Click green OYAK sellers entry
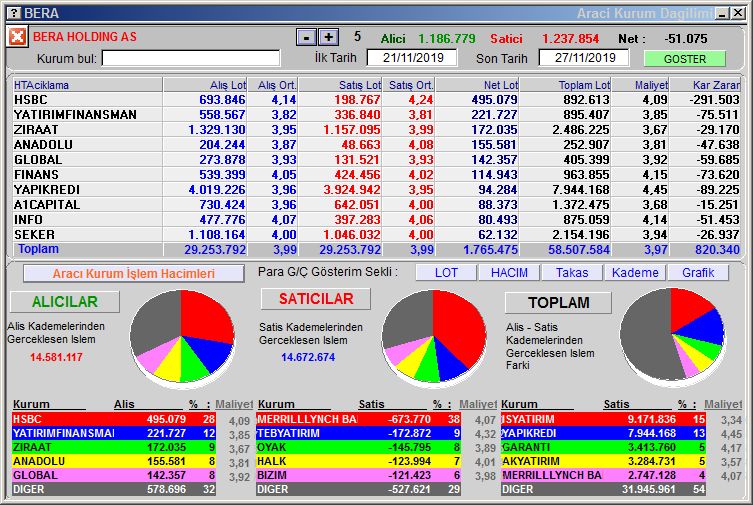The height and width of the screenshot is (505, 753). coord(358,447)
